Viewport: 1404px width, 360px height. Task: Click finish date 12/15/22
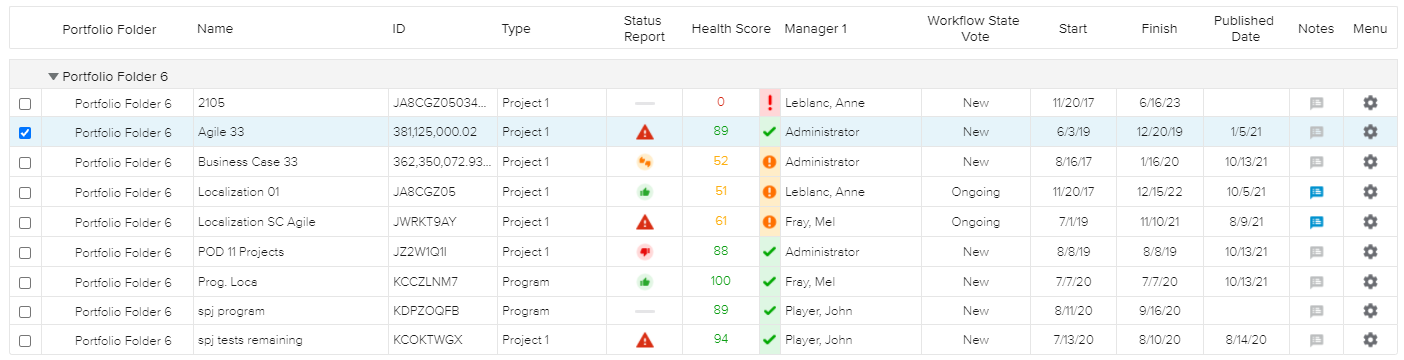[1159, 192]
